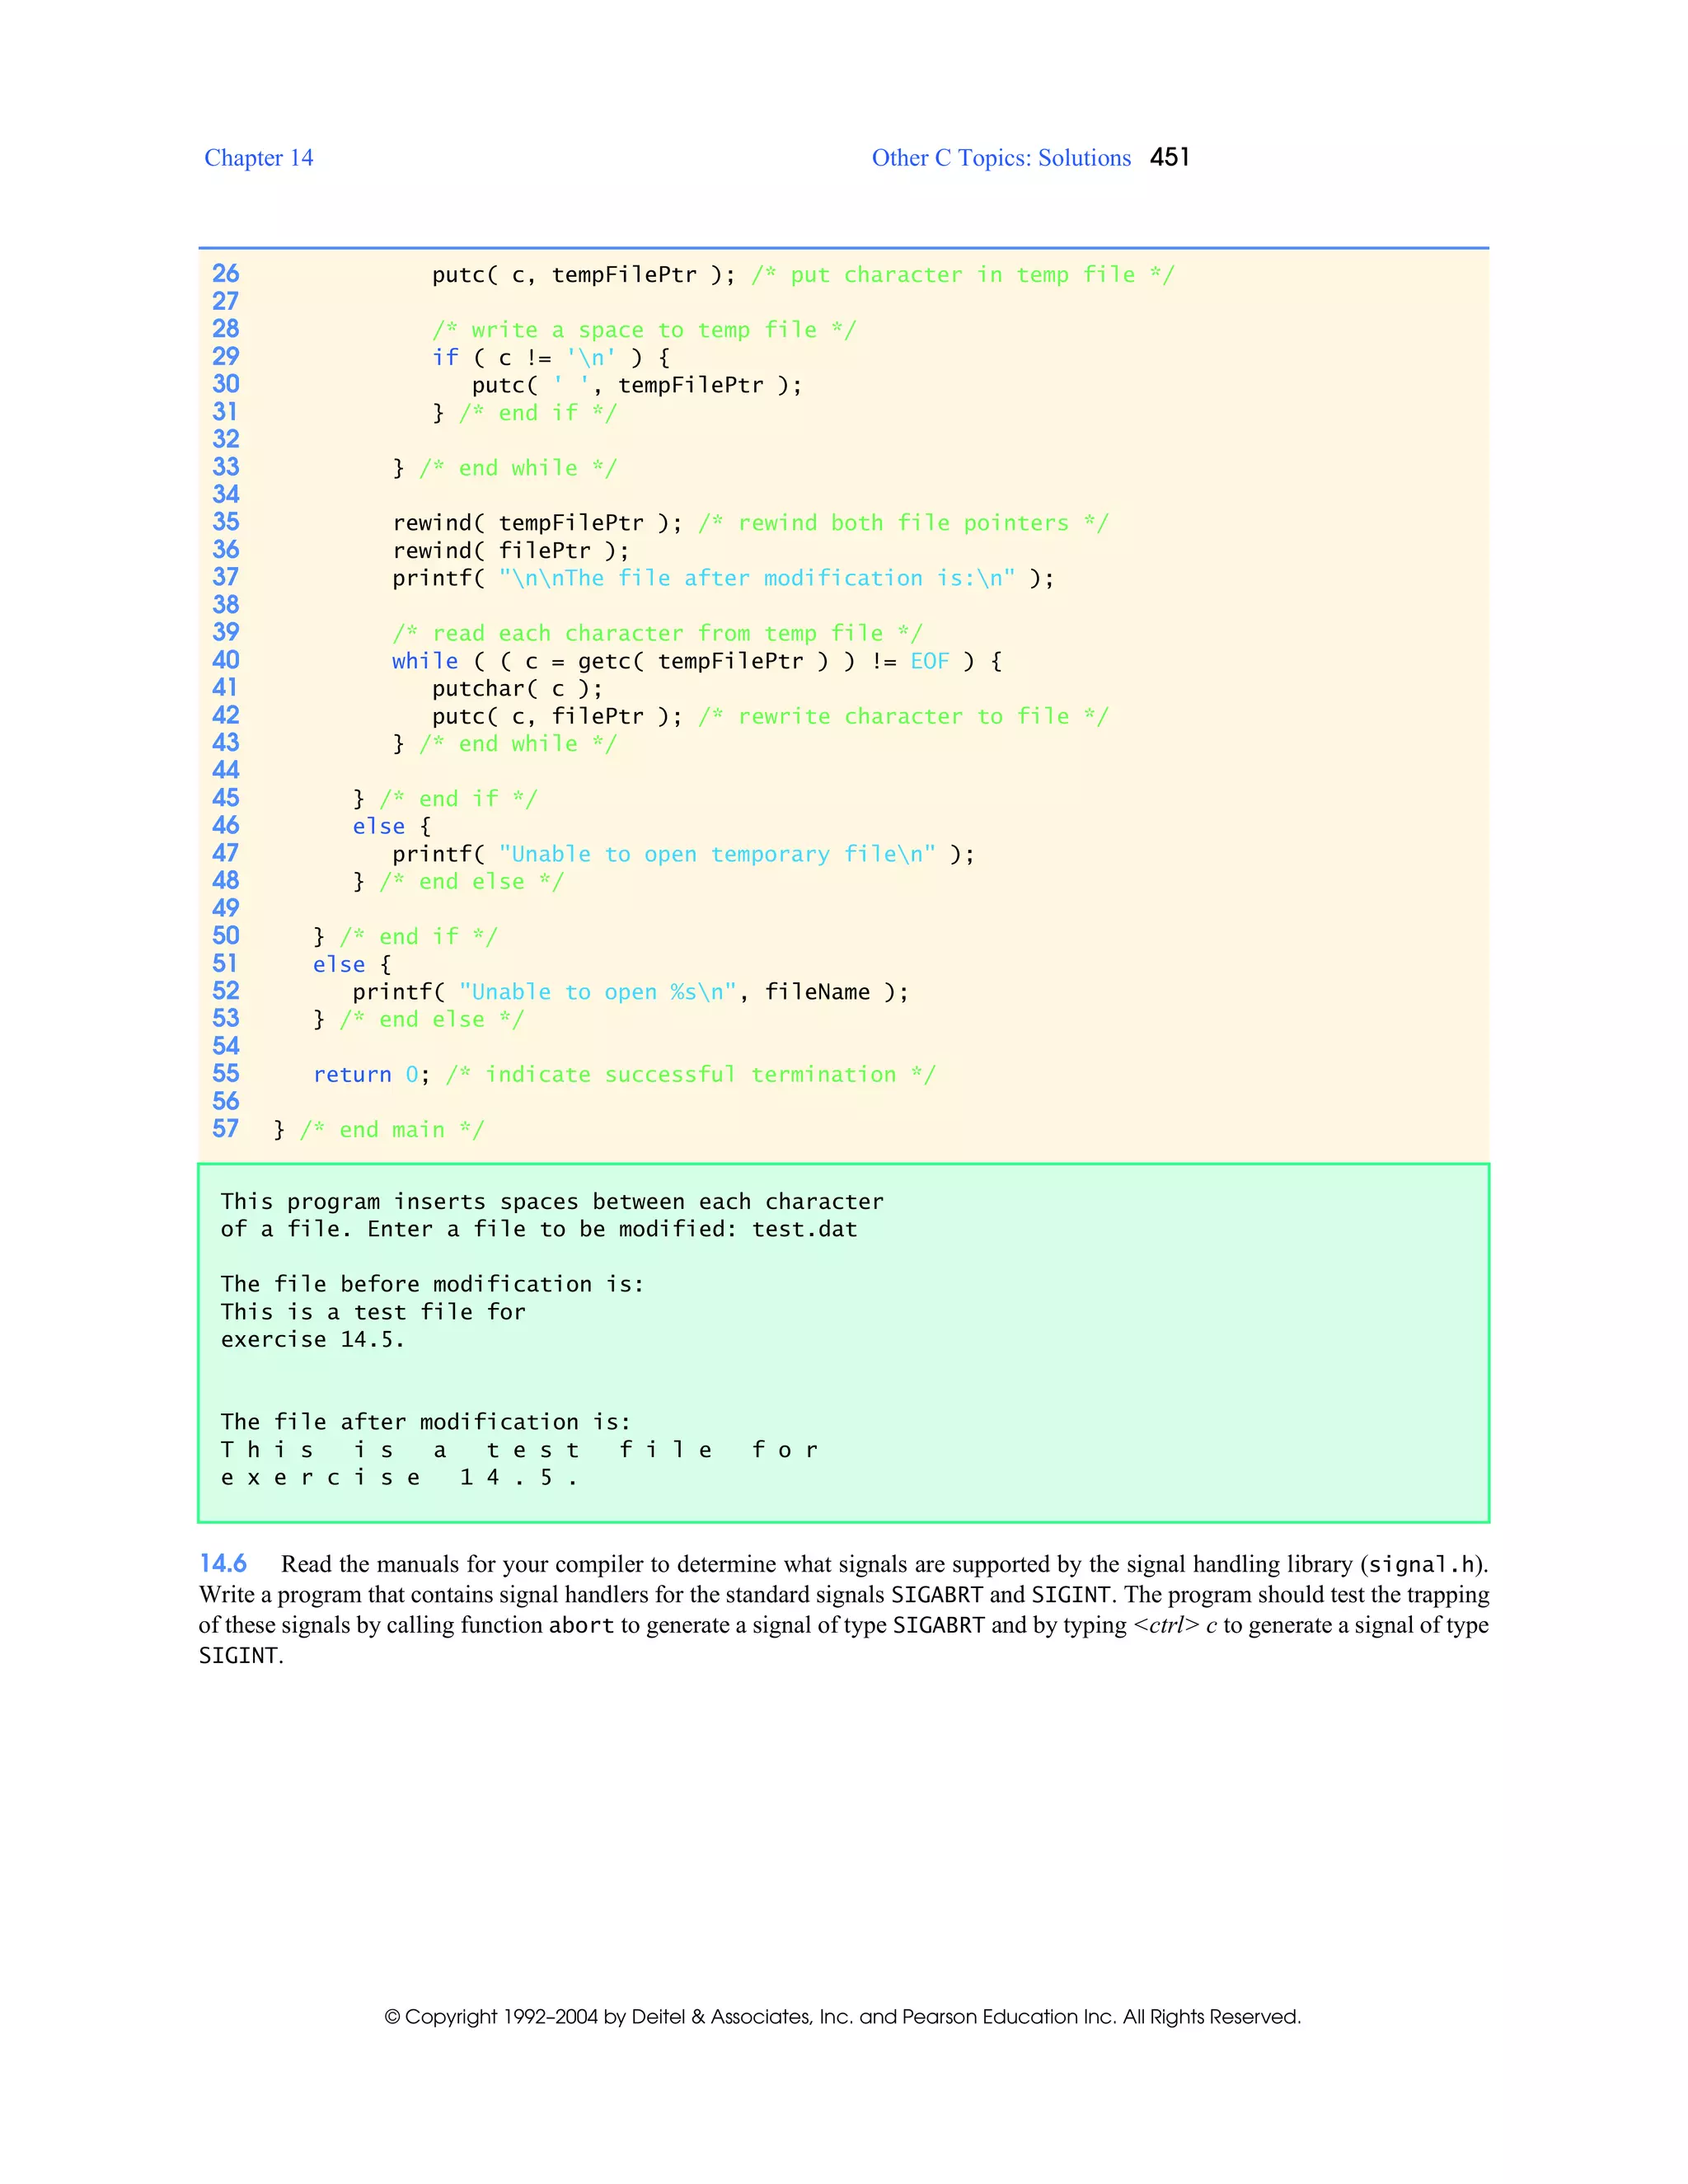Screen dimensions: 1688x2184
Task: Click the final 'SIGINT.' at paragraph end
Action: [241, 1656]
